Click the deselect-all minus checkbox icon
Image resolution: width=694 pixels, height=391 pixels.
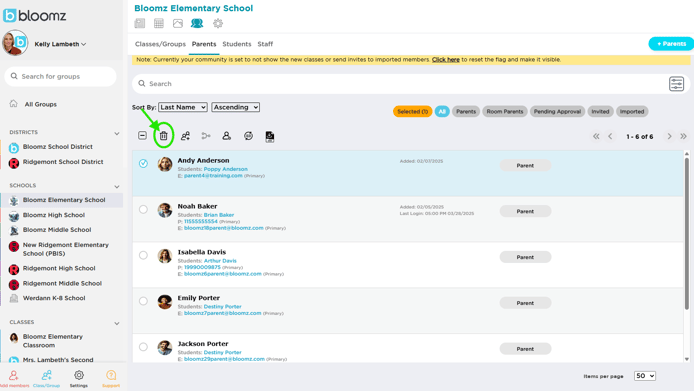[142, 135]
